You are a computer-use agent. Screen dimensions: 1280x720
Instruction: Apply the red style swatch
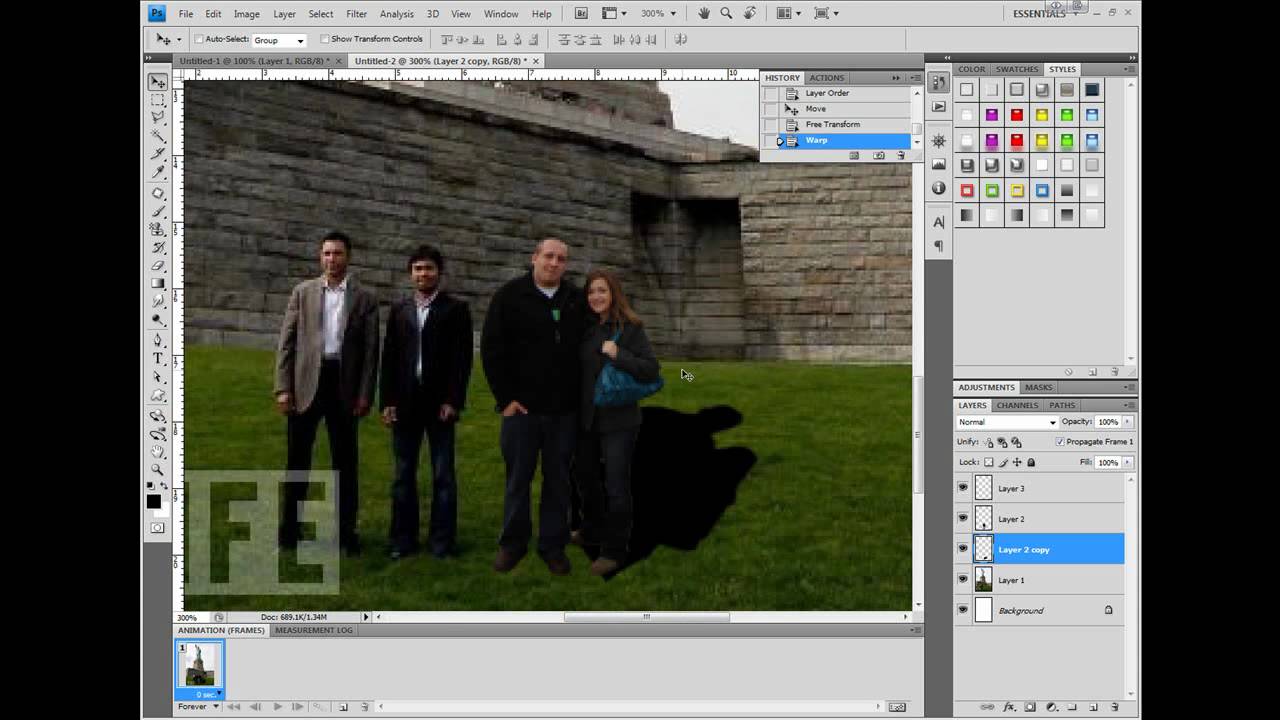tap(1017, 115)
